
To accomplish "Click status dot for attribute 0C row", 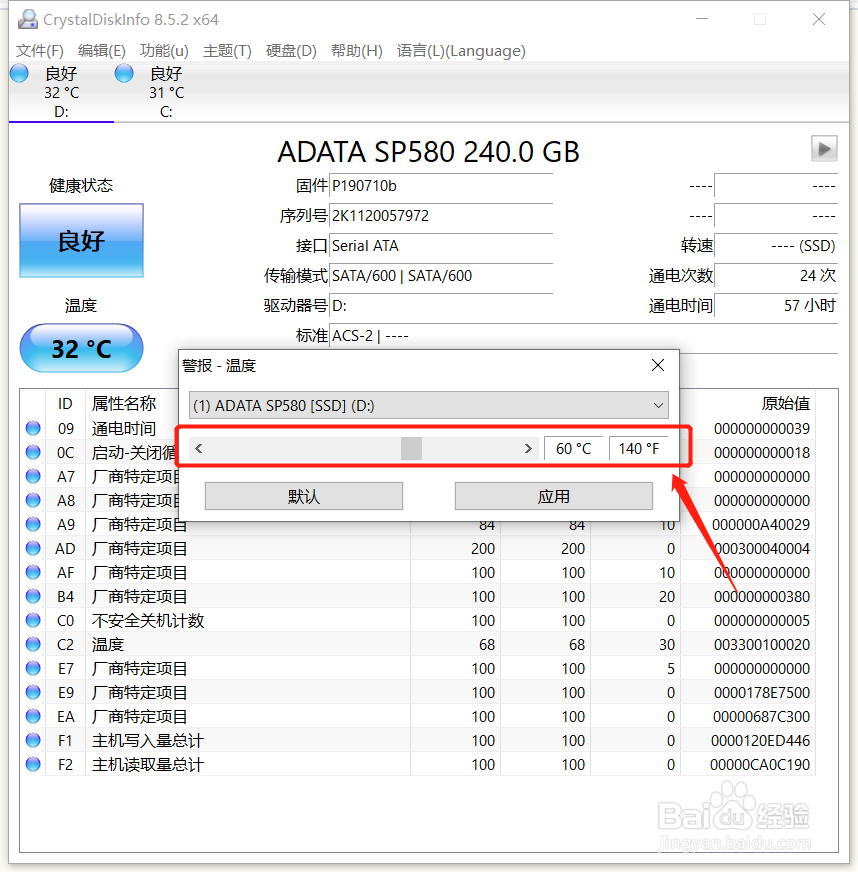I will [33, 452].
